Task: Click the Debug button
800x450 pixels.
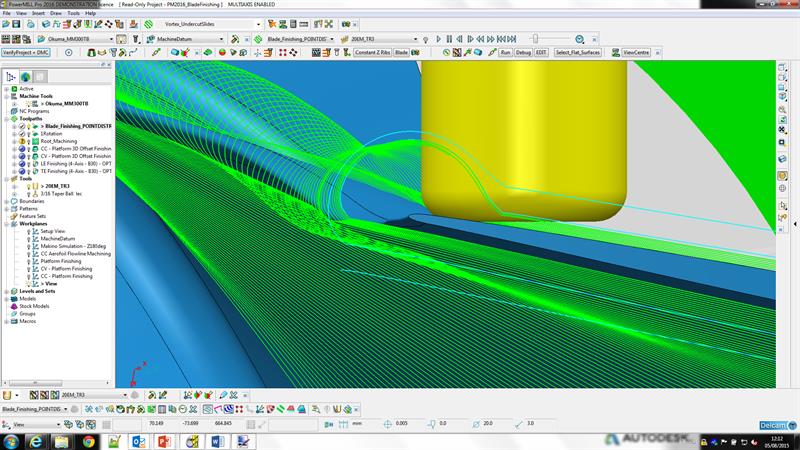Action: click(x=523, y=53)
